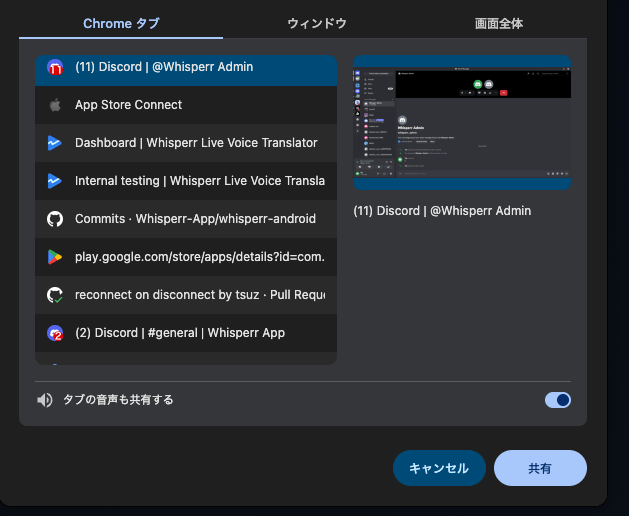Pick Dashboard | Whisperr Live Voice Translator
The image size is (629, 516).
coord(186,143)
